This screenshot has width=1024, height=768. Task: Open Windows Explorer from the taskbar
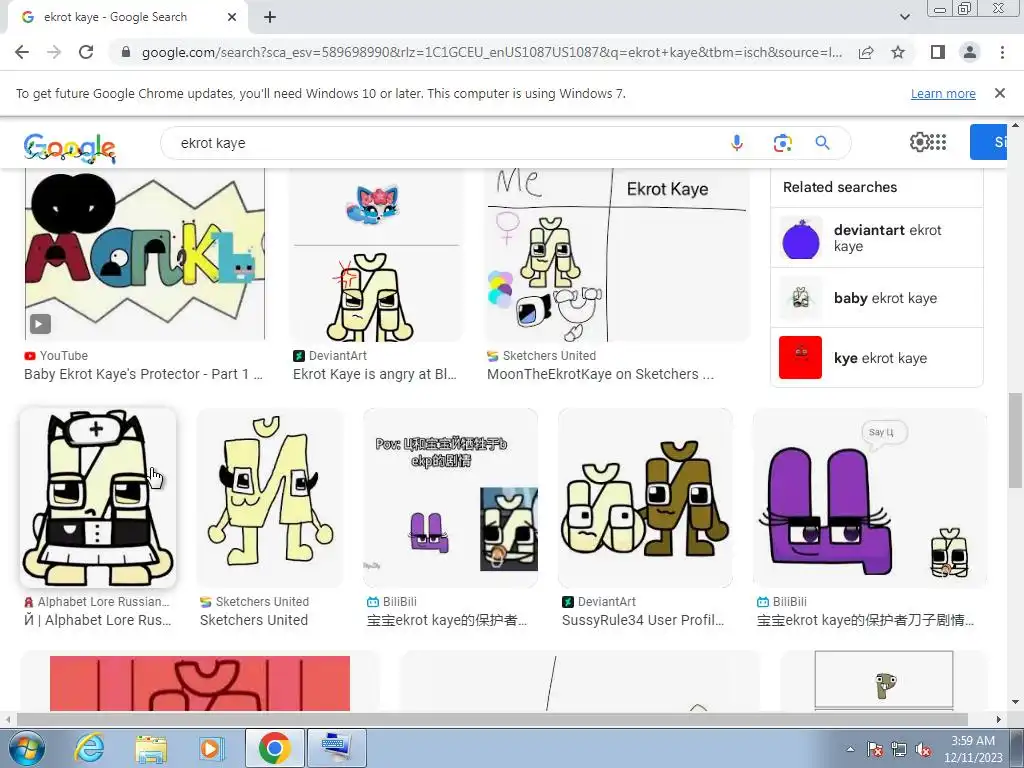click(151, 748)
